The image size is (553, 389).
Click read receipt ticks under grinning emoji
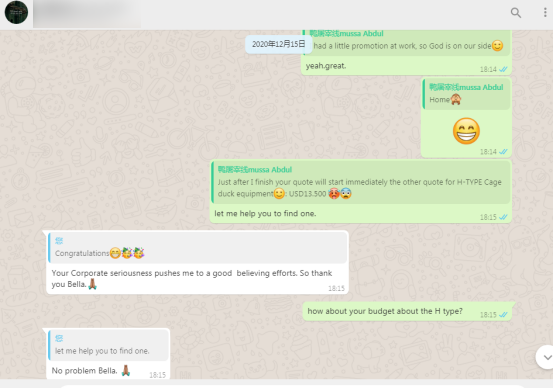click(503, 152)
